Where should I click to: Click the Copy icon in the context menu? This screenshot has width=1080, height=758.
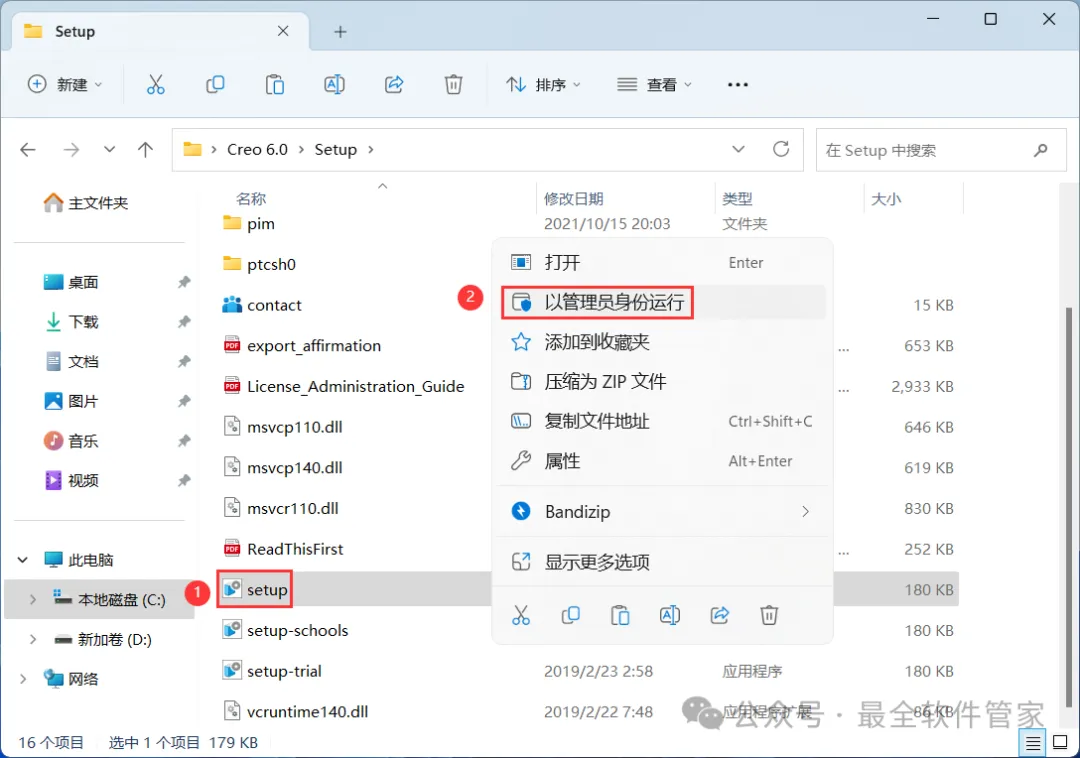570,615
